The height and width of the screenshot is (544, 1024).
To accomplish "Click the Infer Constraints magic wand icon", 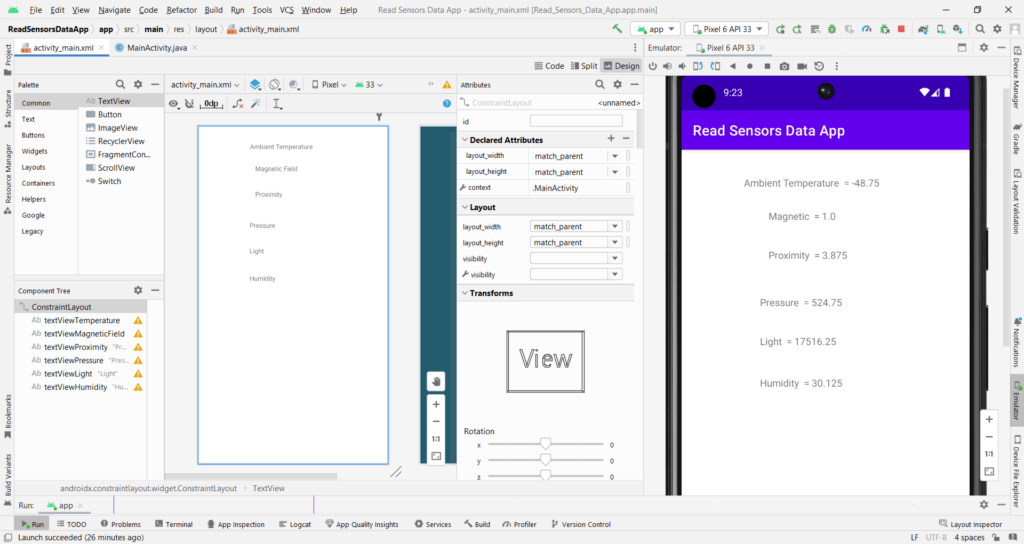I will (256, 103).
